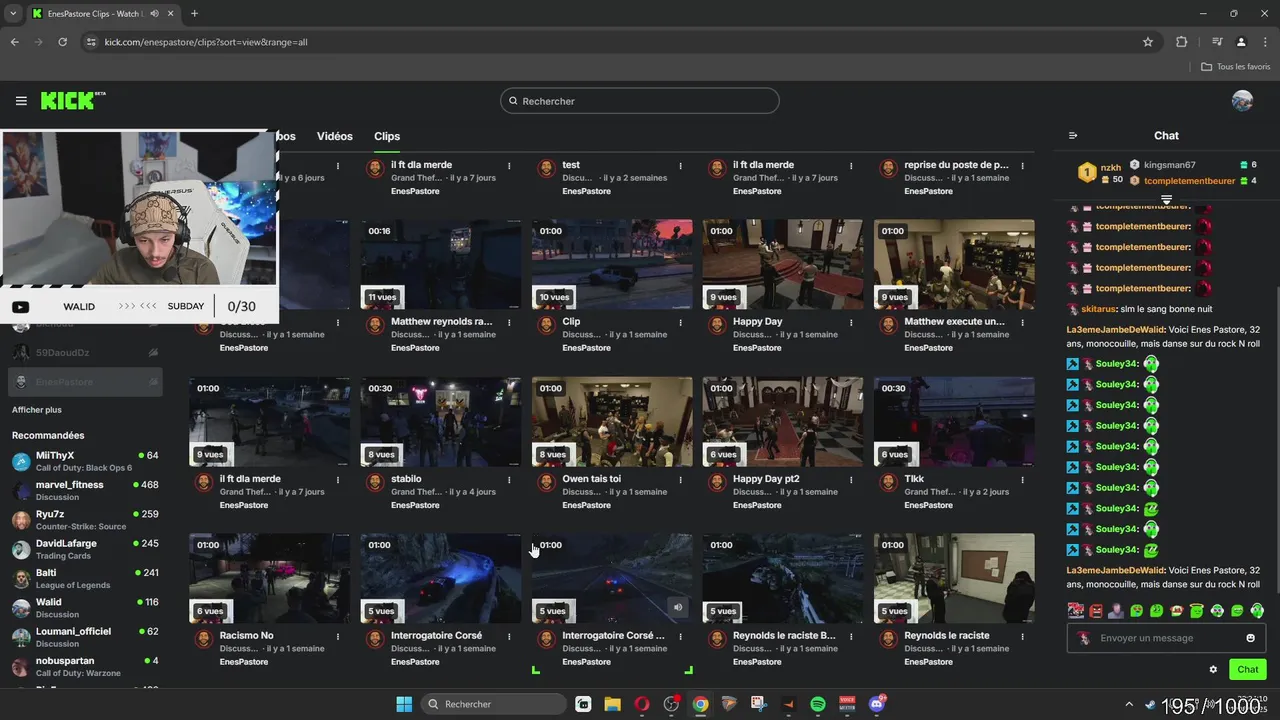Reload the current page
The width and height of the screenshot is (1280, 720).
tap(62, 42)
